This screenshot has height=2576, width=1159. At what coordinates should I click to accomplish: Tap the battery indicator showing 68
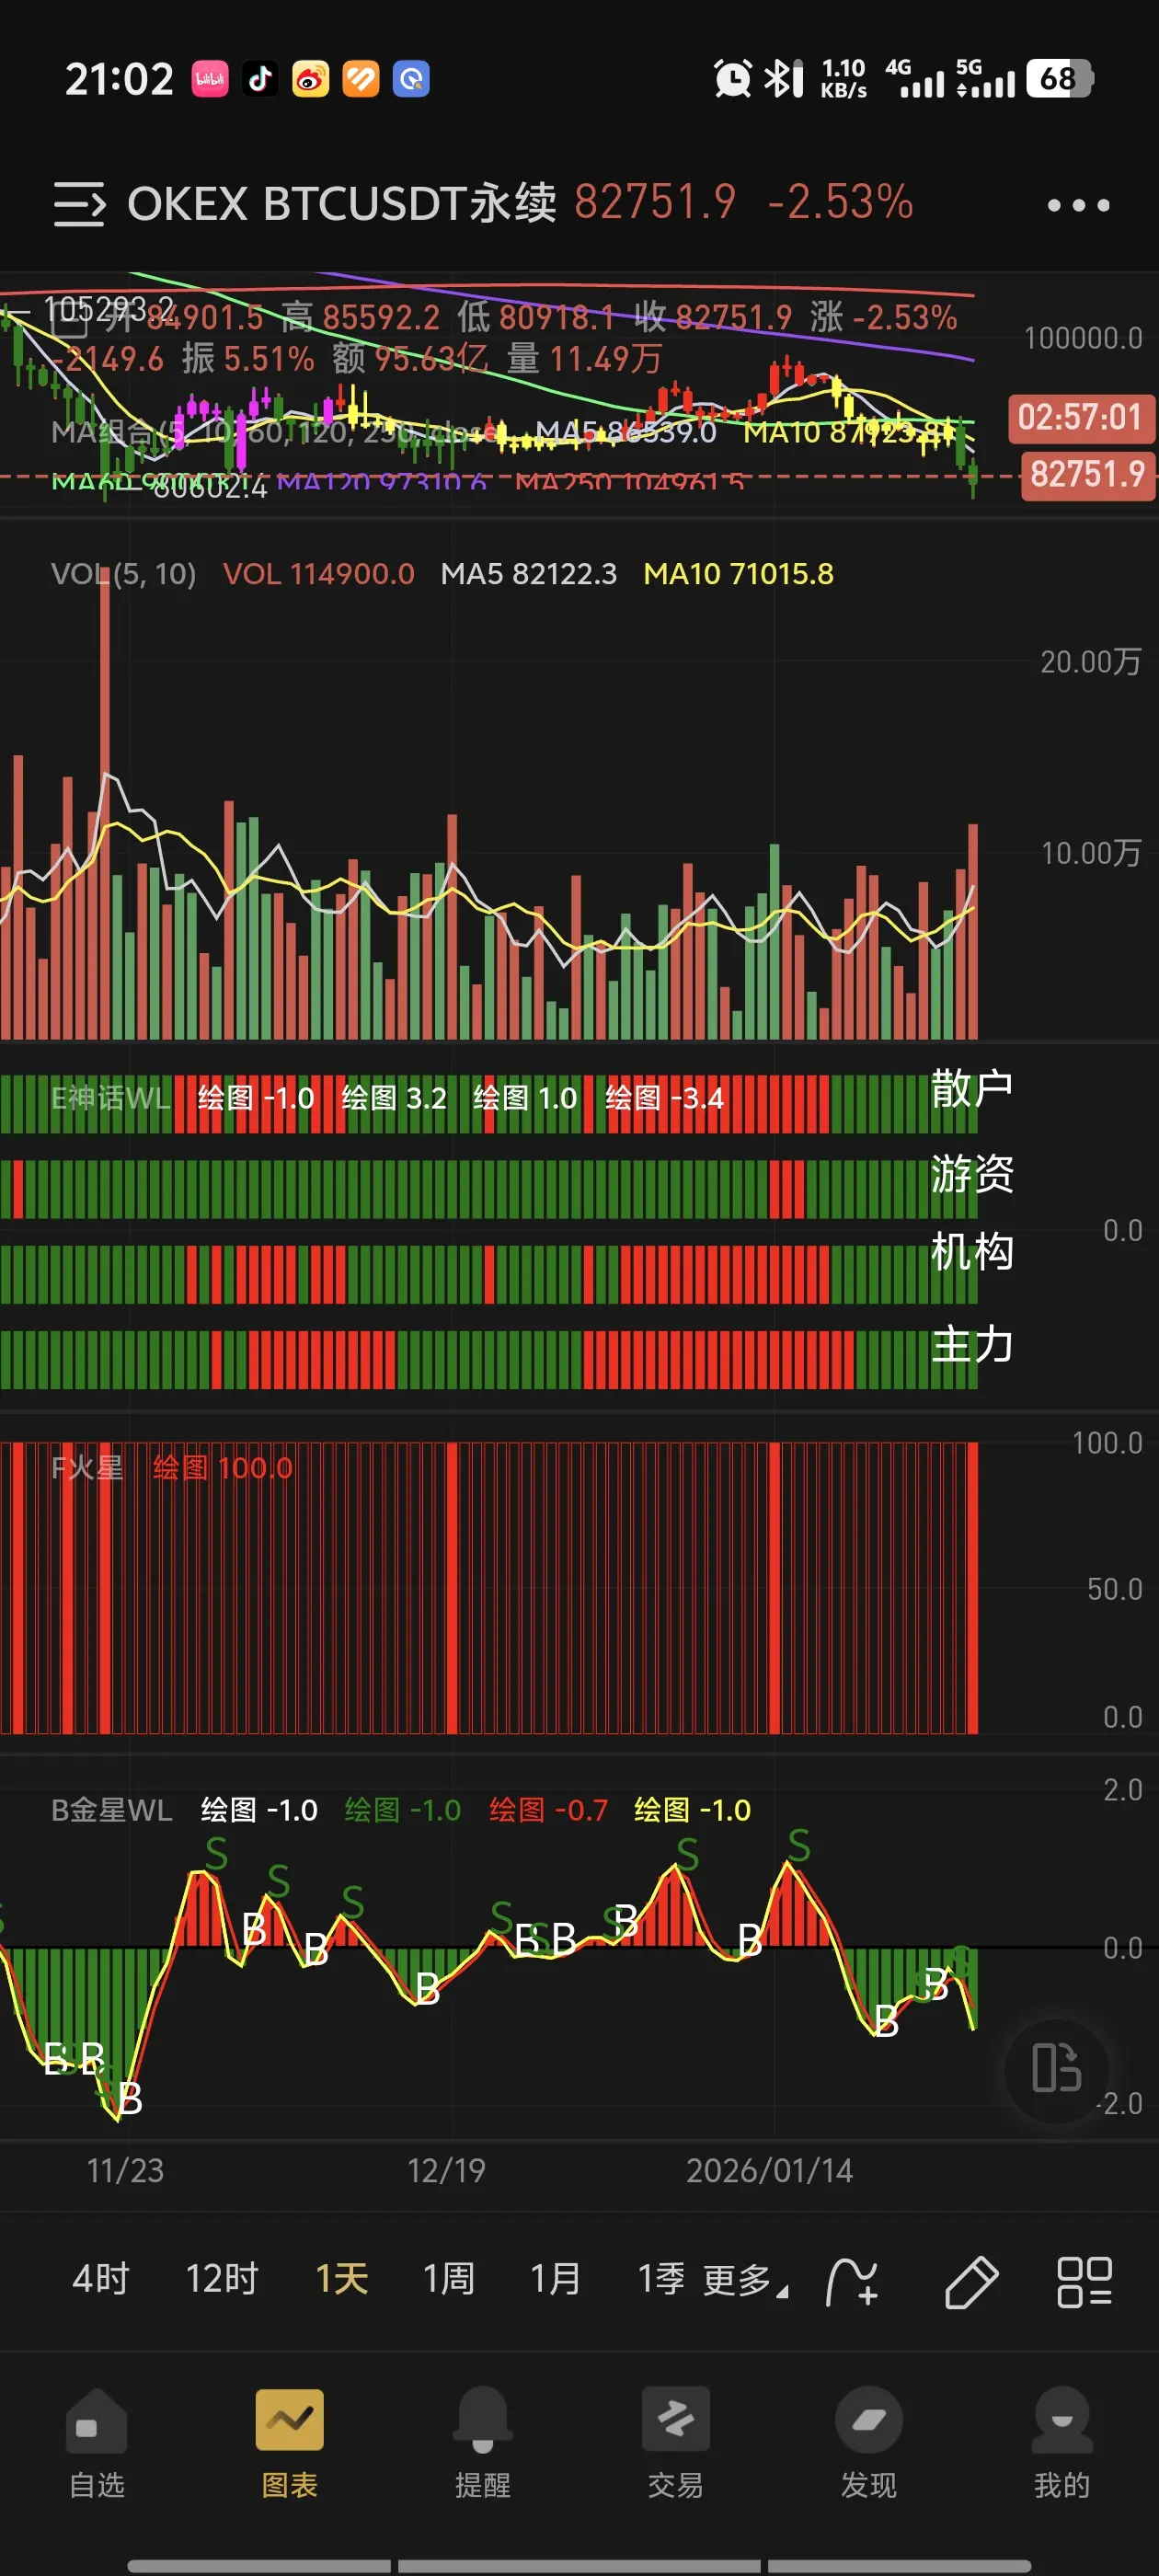point(1060,78)
